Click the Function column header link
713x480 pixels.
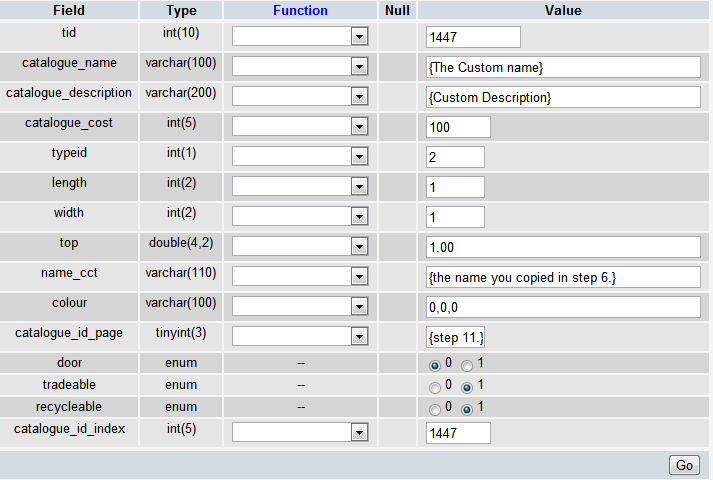(300, 10)
